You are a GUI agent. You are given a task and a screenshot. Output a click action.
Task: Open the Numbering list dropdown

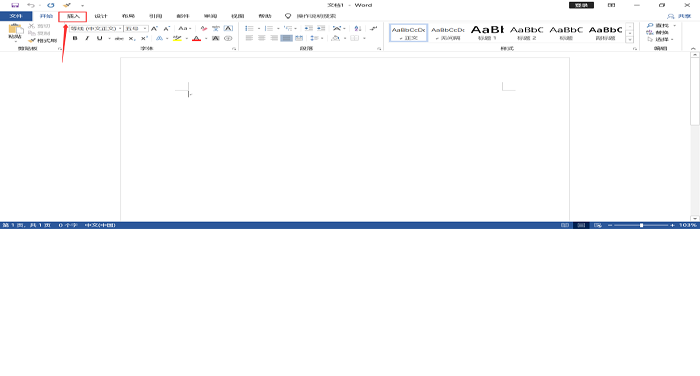[279, 29]
